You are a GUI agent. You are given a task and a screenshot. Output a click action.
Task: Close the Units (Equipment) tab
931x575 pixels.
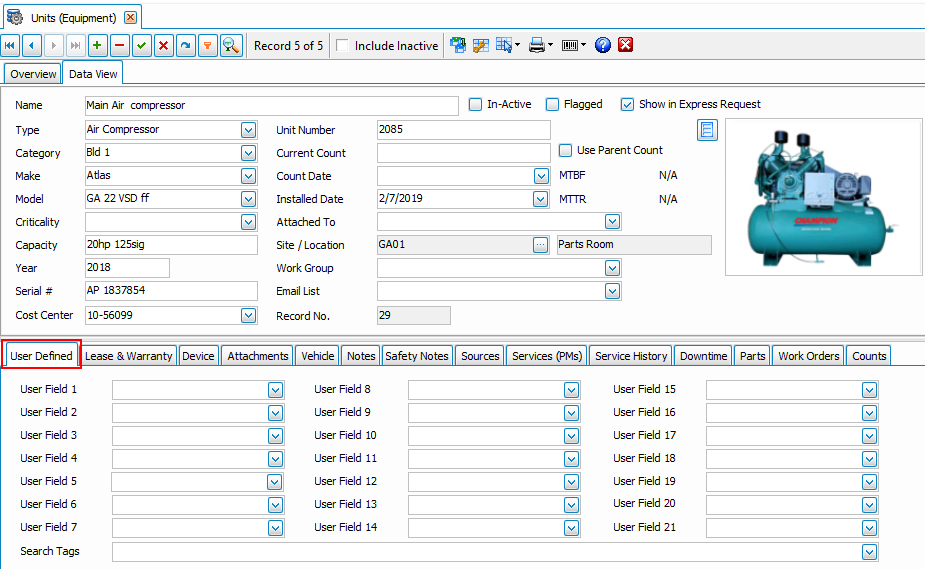click(x=131, y=17)
